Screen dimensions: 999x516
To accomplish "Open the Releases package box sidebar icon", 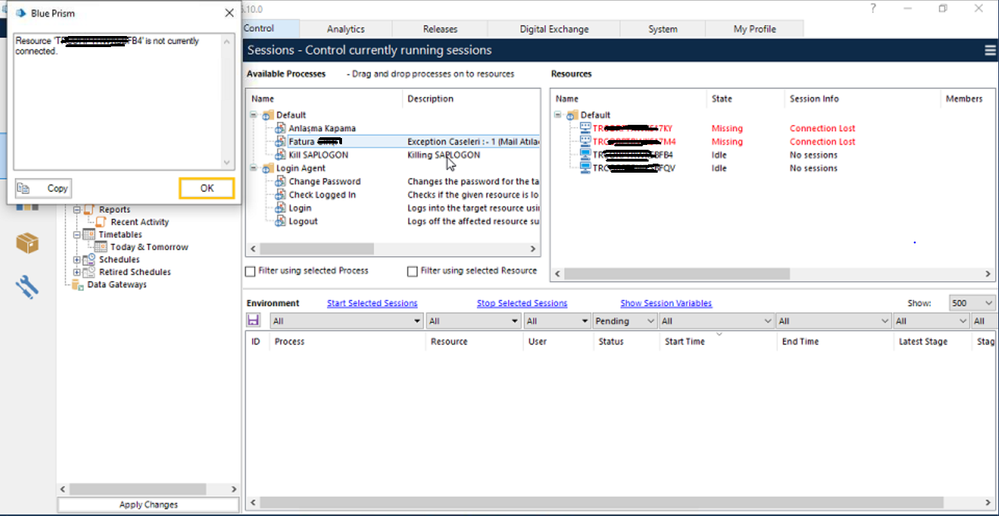I will (x=27, y=243).
